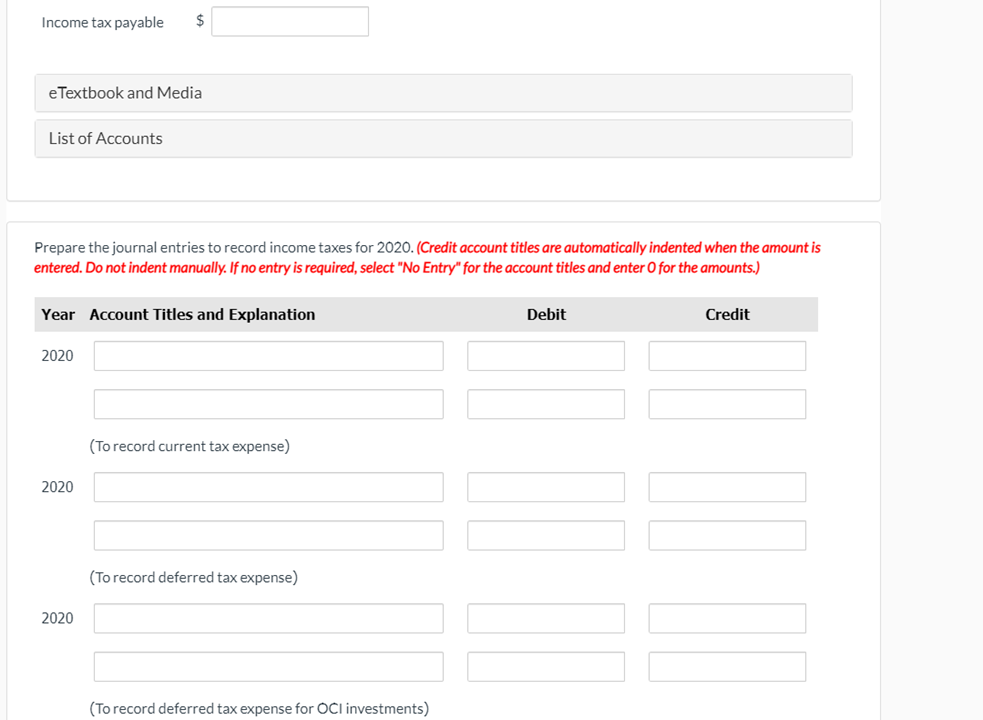The height and width of the screenshot is (720, 983).
Task: Open the eTextbook and Media panel
Action: (443, 92)
